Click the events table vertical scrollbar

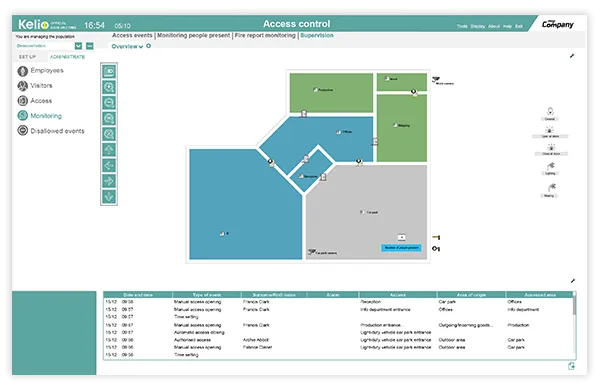tap(574, 306)
